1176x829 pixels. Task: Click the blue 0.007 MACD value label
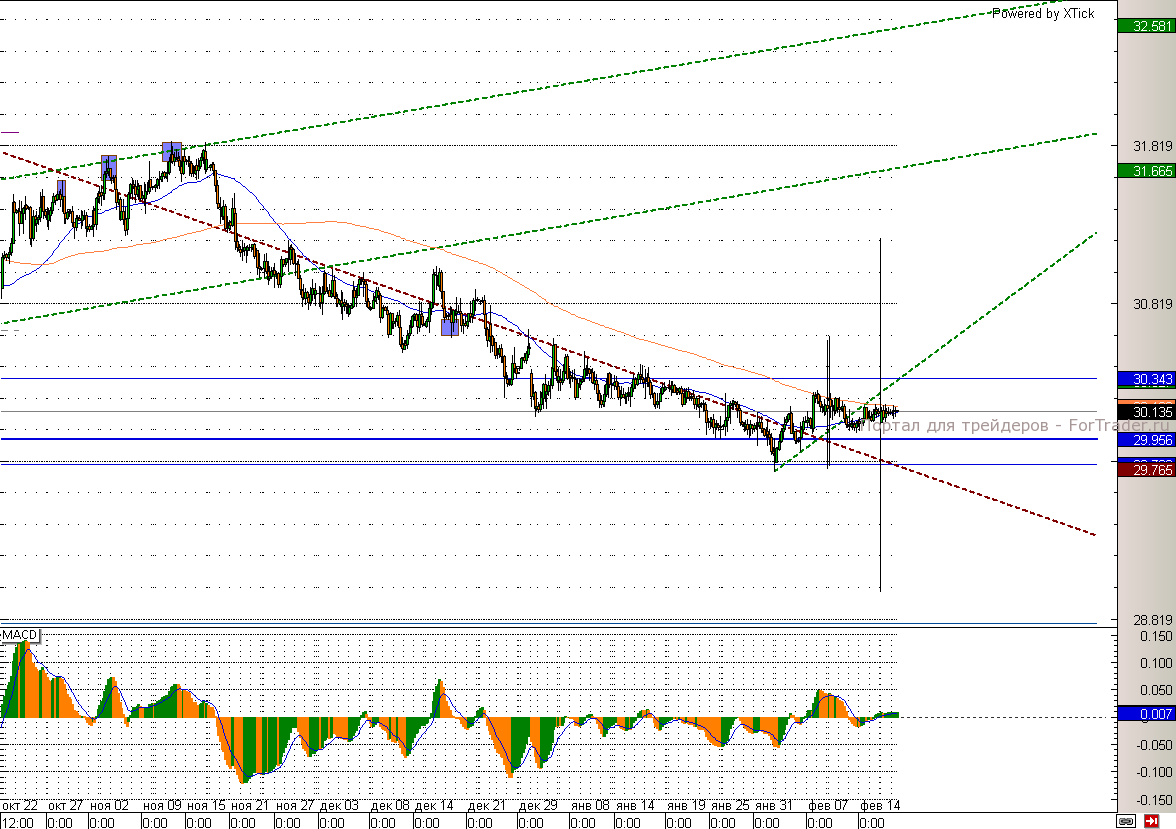click(1146, 714)
